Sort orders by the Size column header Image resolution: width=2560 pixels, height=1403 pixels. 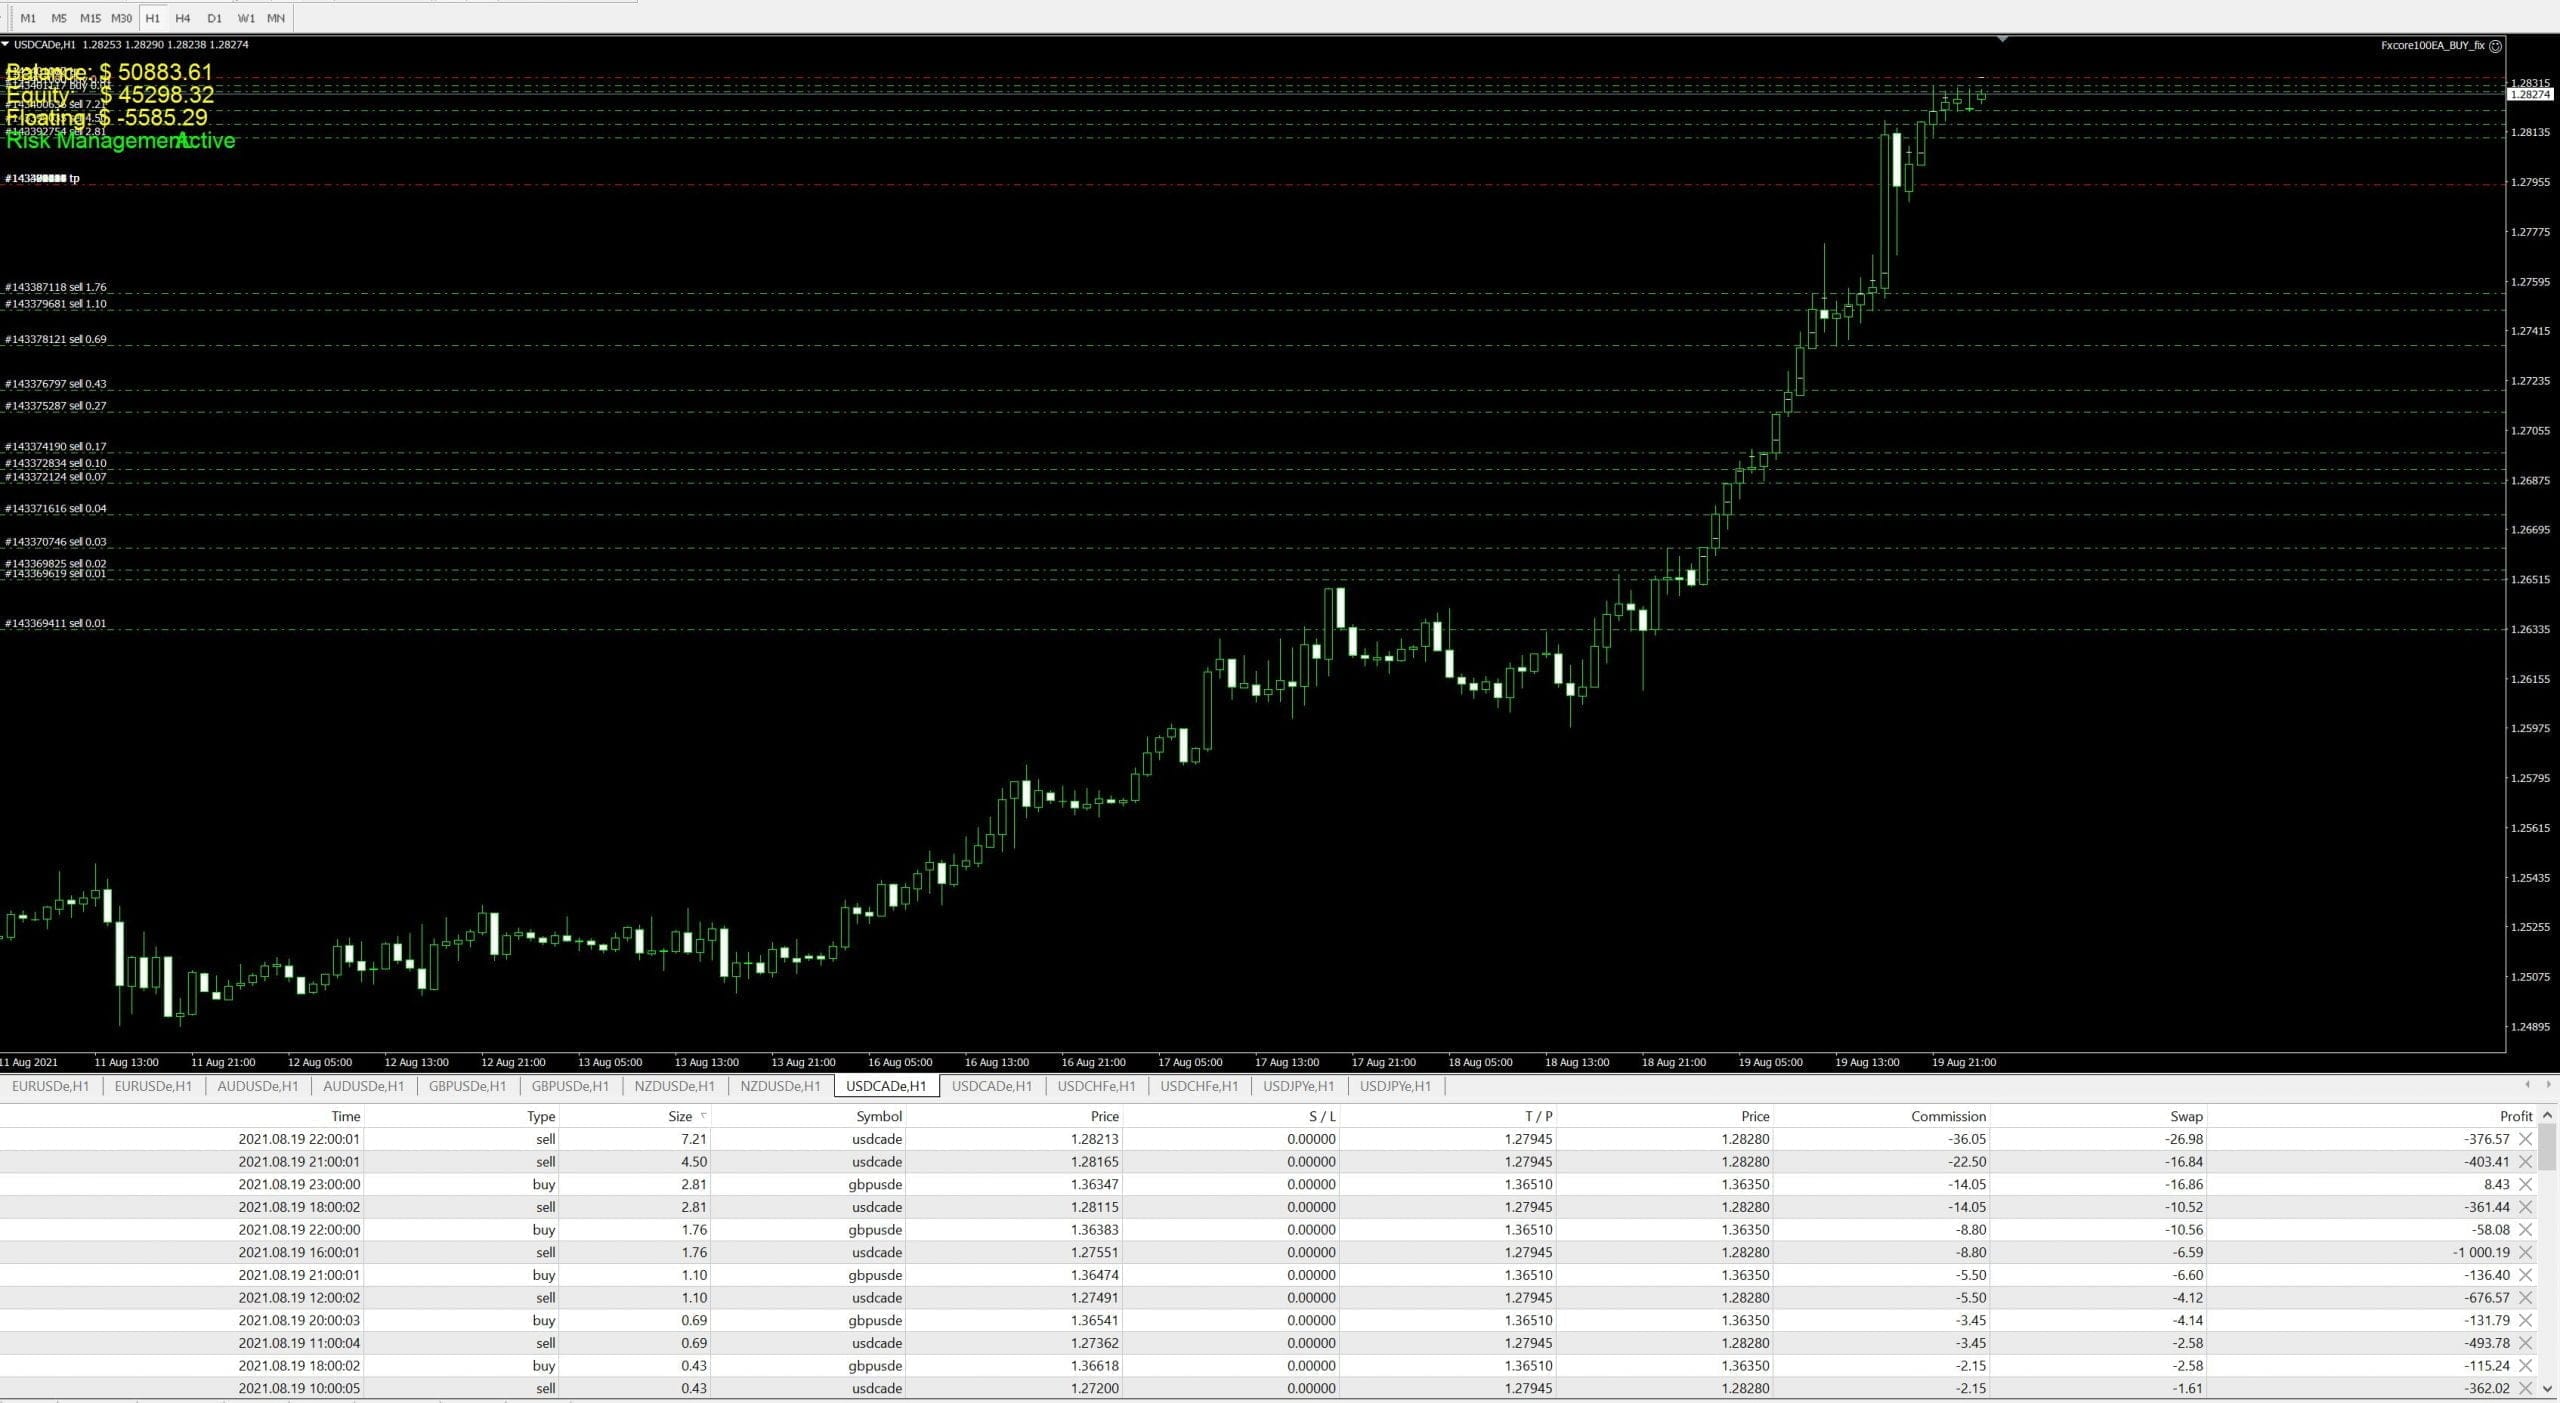pyautogui.click(x=680, y=1116)
